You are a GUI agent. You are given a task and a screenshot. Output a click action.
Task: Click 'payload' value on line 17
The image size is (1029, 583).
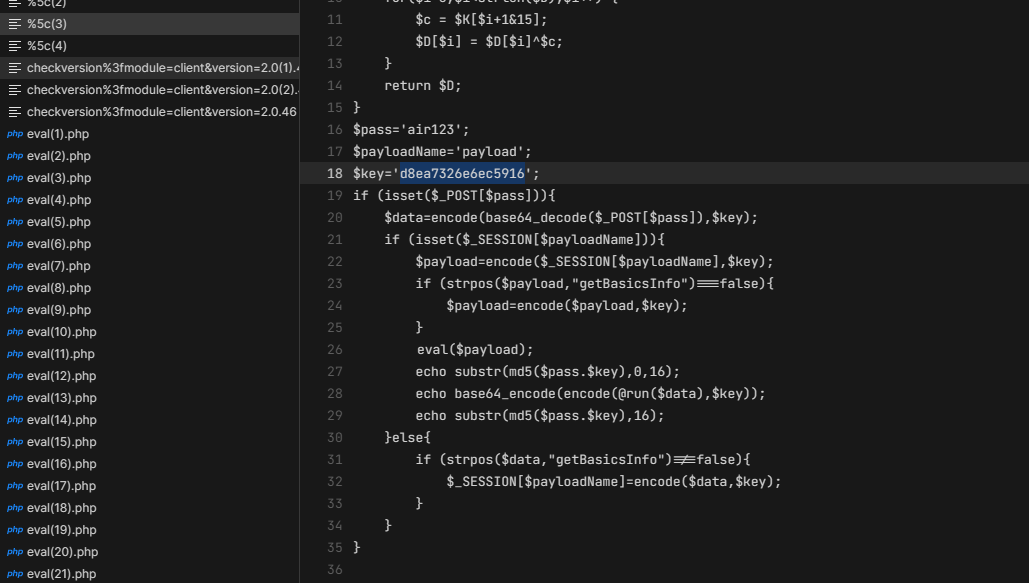click(489, 152)
